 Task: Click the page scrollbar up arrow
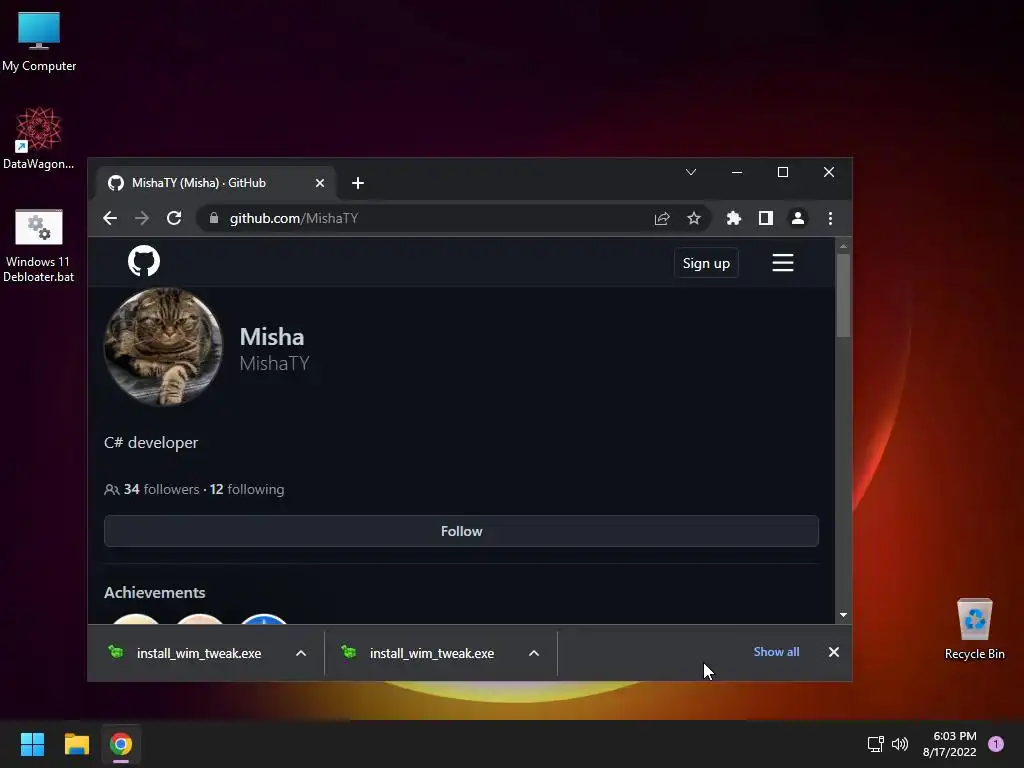tap(843, 246)
